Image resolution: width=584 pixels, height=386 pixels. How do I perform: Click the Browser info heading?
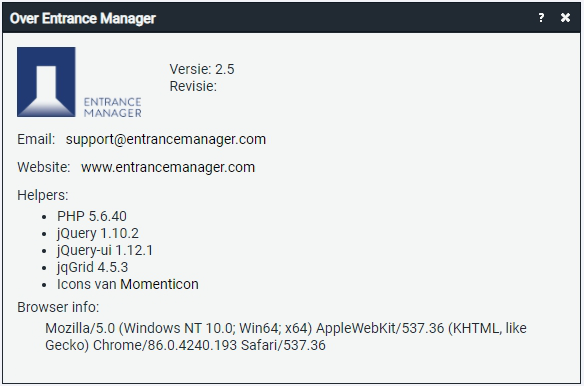(58, 307)
